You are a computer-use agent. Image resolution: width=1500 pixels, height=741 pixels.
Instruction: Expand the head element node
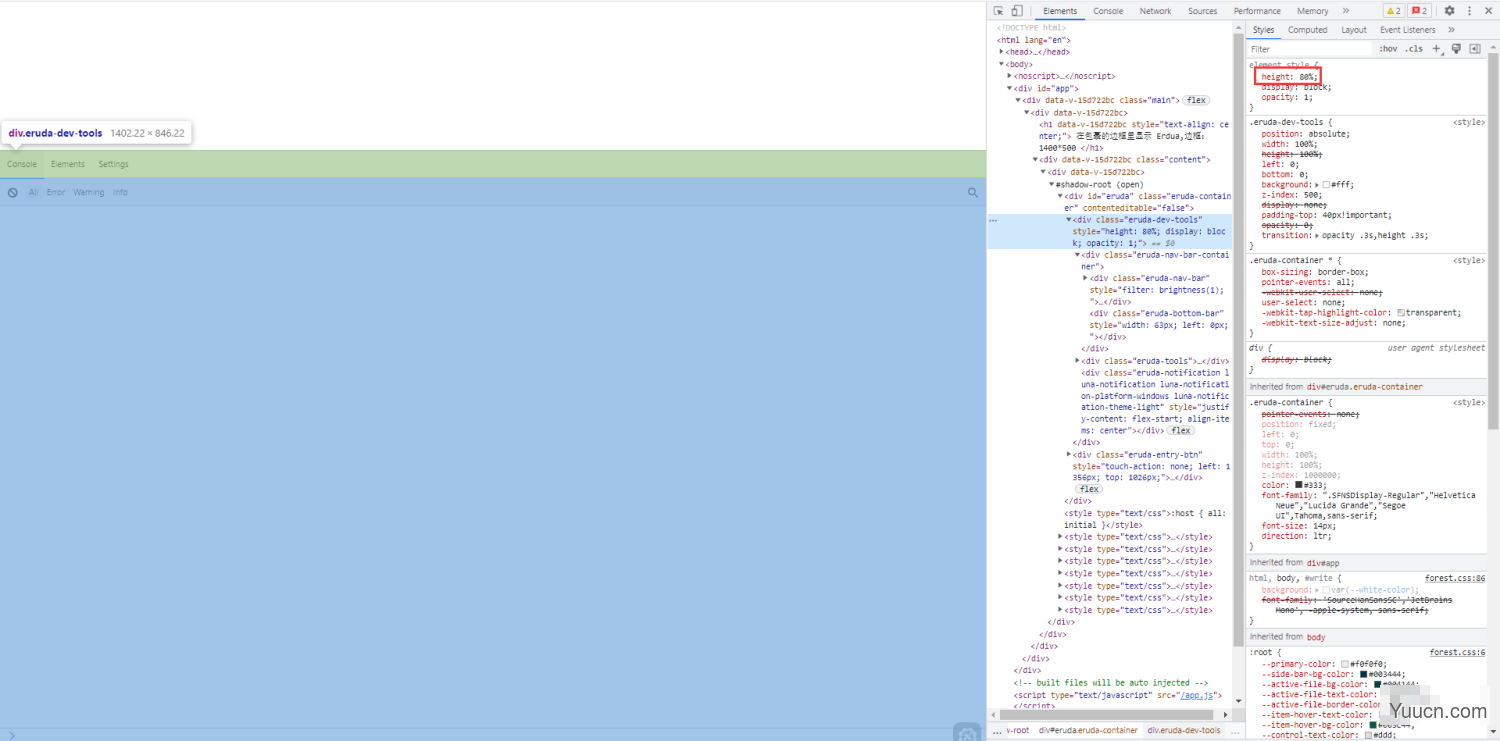[x=1002, y=52]
